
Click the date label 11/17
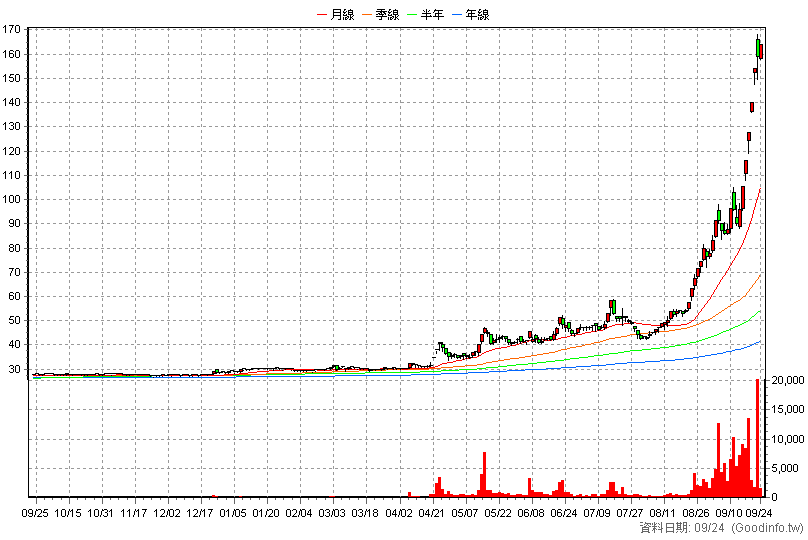[133, 513]
